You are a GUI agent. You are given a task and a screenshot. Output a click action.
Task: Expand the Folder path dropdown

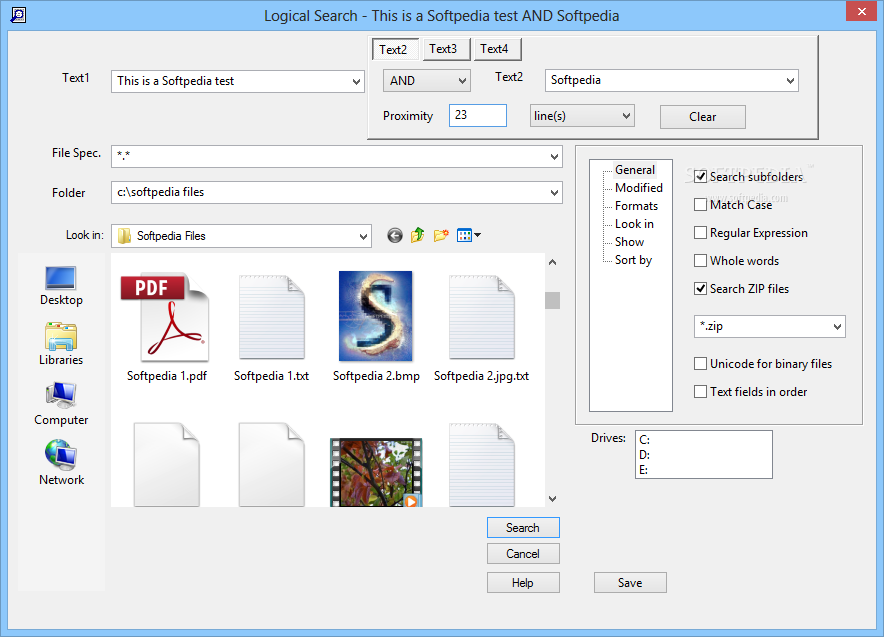554,193
